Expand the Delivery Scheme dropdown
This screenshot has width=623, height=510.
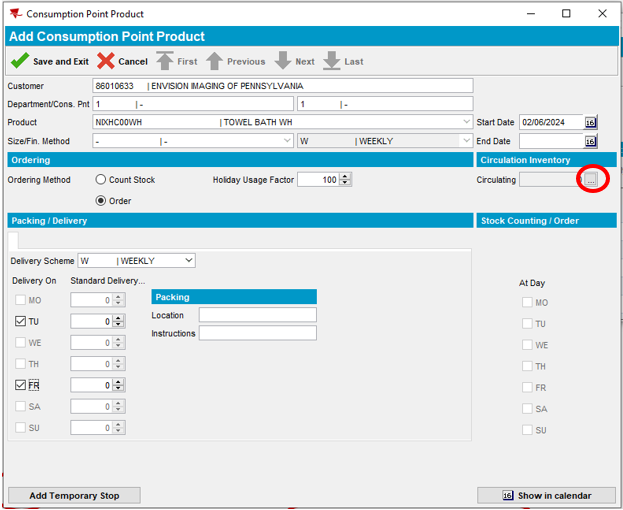188,261
